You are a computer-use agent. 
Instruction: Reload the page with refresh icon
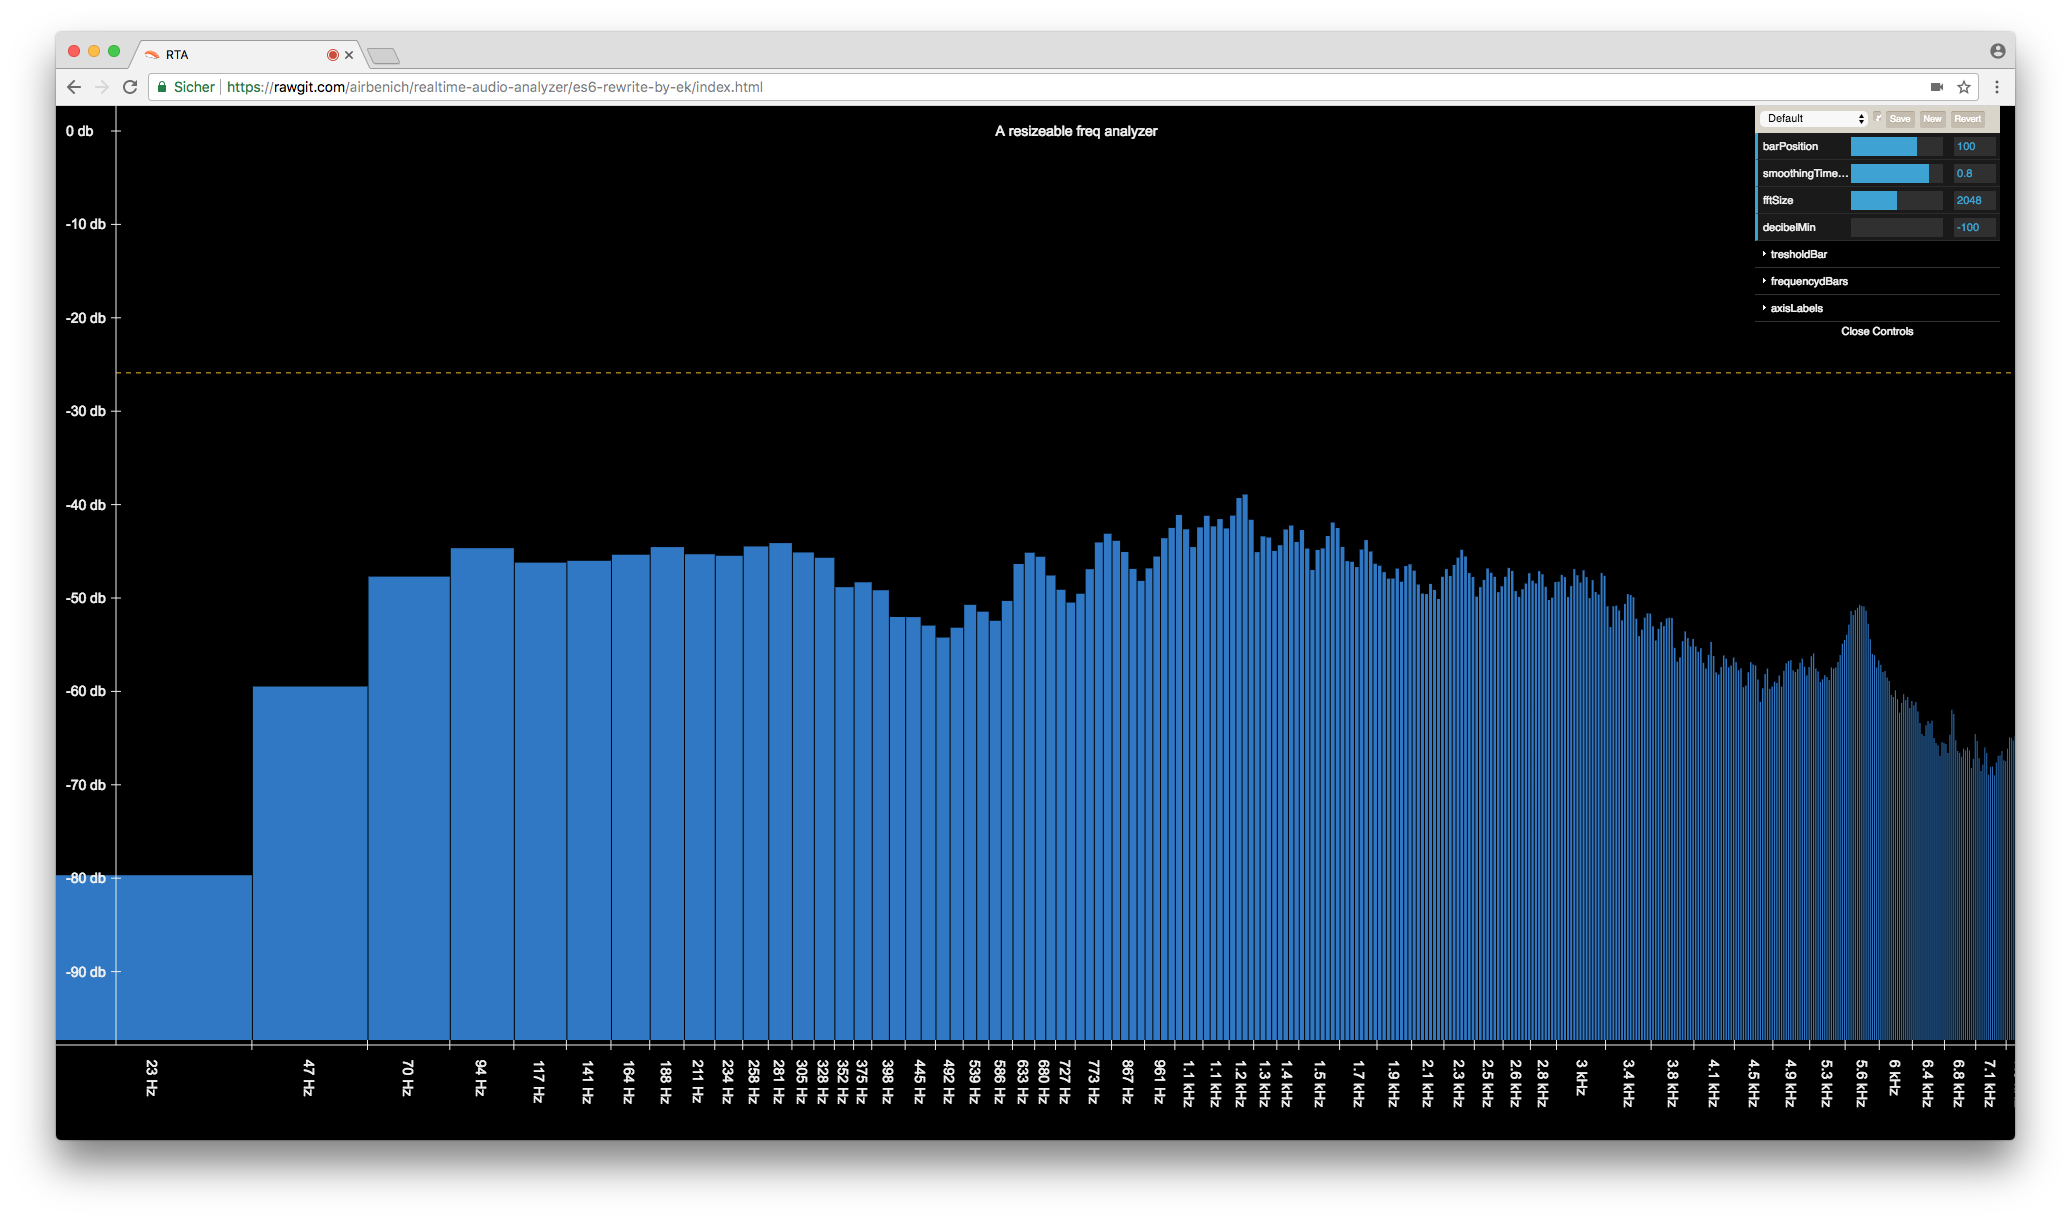(129, 87)
